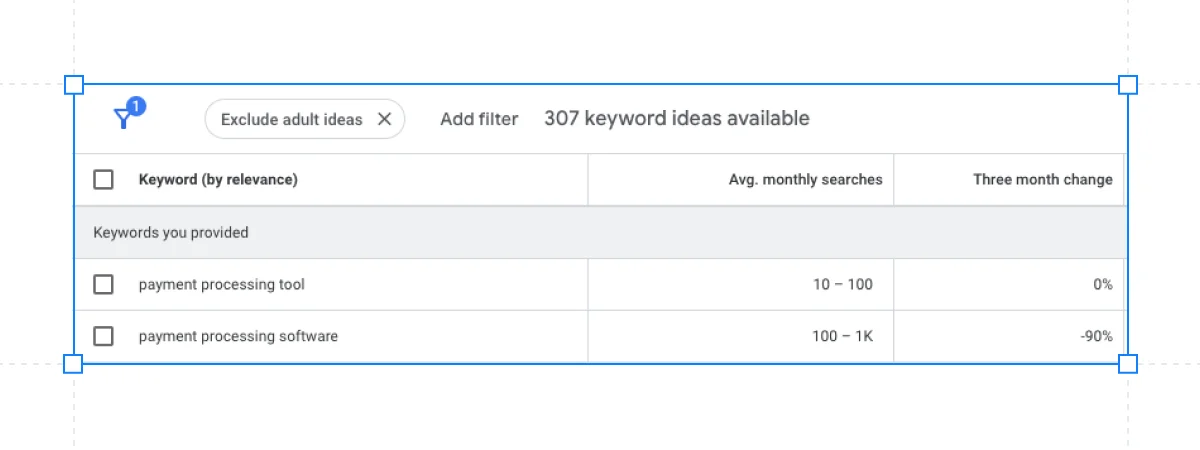The height and width of the screenshot is (450, 1200).
Task: Sort by Avg. monthly searches column
Action: [805, 180]
